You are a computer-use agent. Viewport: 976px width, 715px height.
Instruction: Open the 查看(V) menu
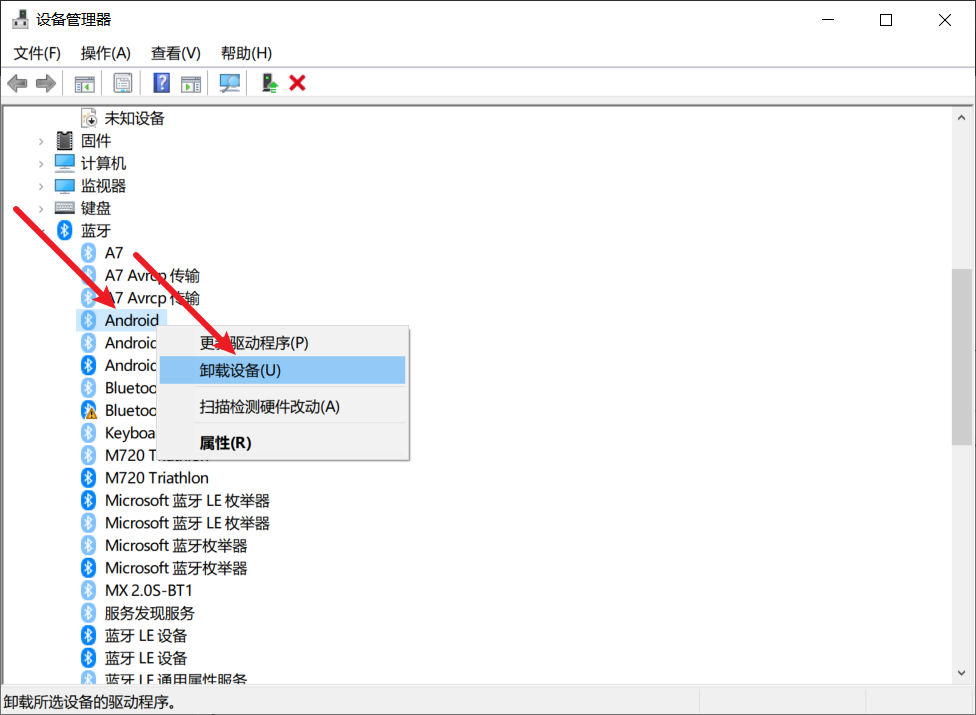(176, 53)
